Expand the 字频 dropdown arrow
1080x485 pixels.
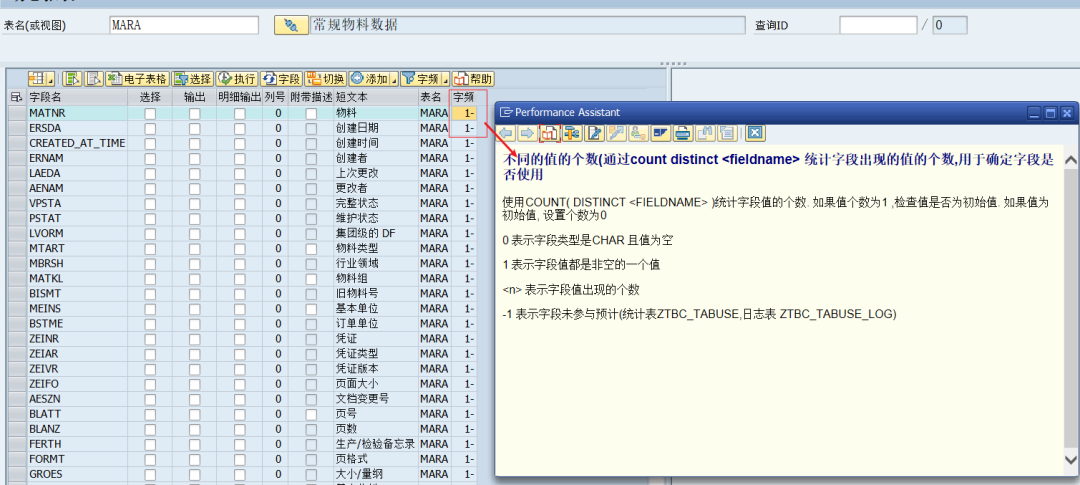(x=446, y=79)
